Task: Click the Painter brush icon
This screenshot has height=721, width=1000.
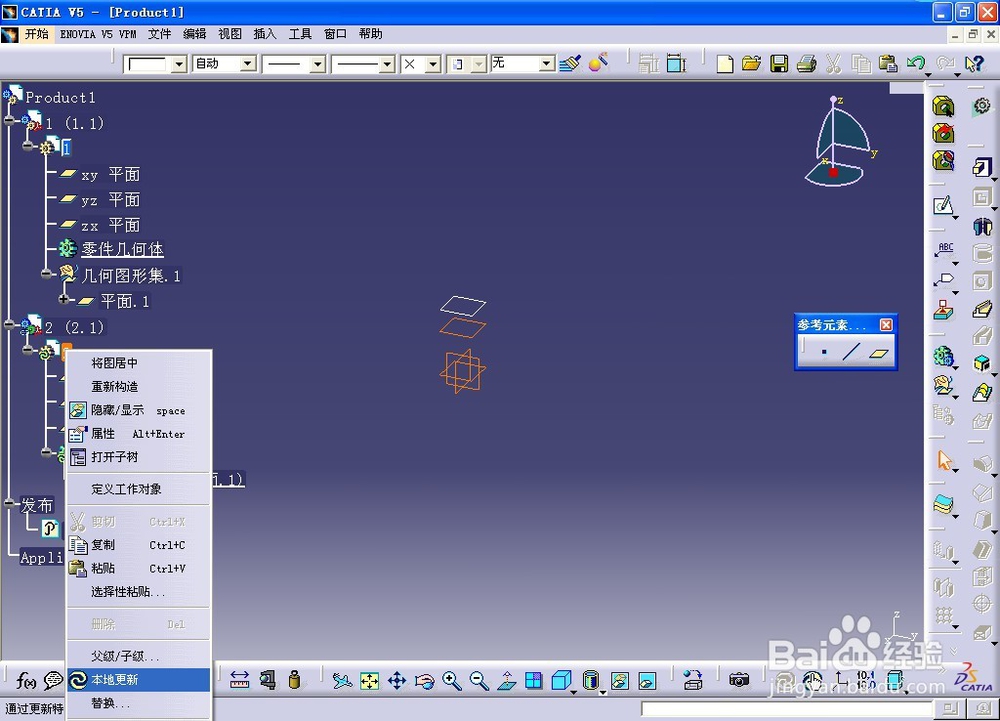Action: coord(570,63)
